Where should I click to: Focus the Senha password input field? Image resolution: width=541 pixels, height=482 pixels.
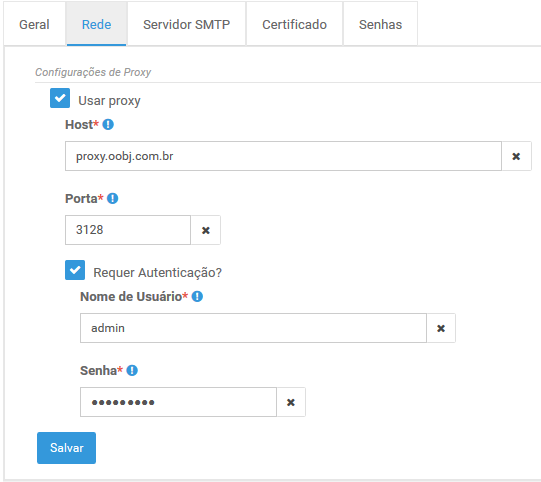tap(178, 402)
